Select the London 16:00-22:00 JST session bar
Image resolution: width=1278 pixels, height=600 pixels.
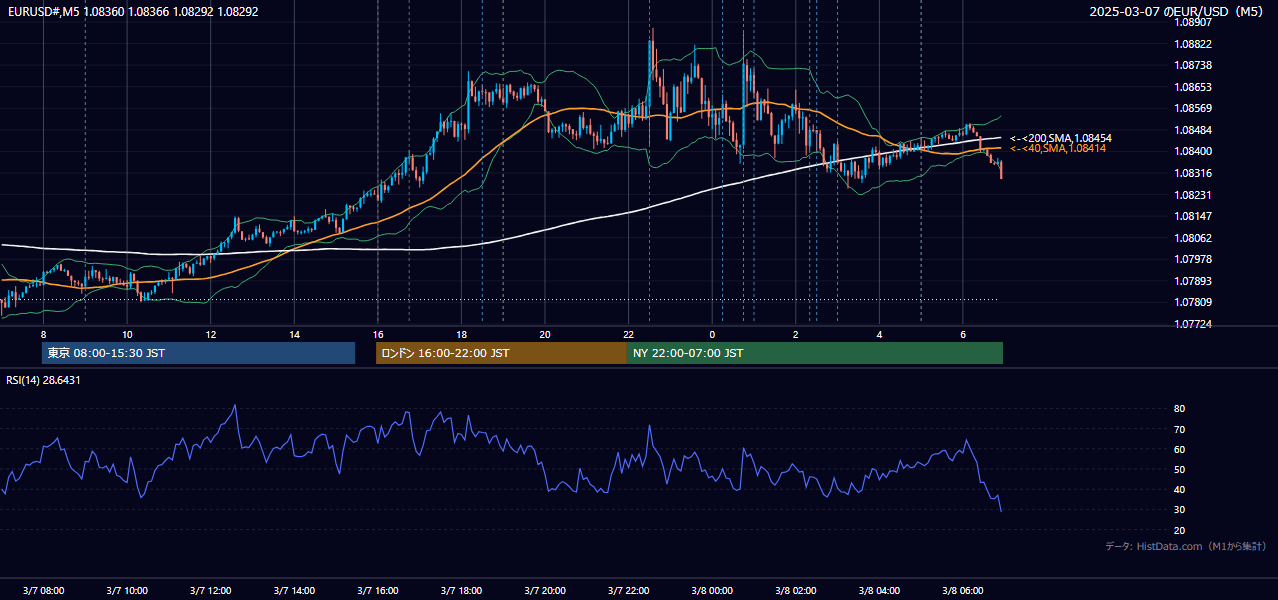tap(501, 353)
